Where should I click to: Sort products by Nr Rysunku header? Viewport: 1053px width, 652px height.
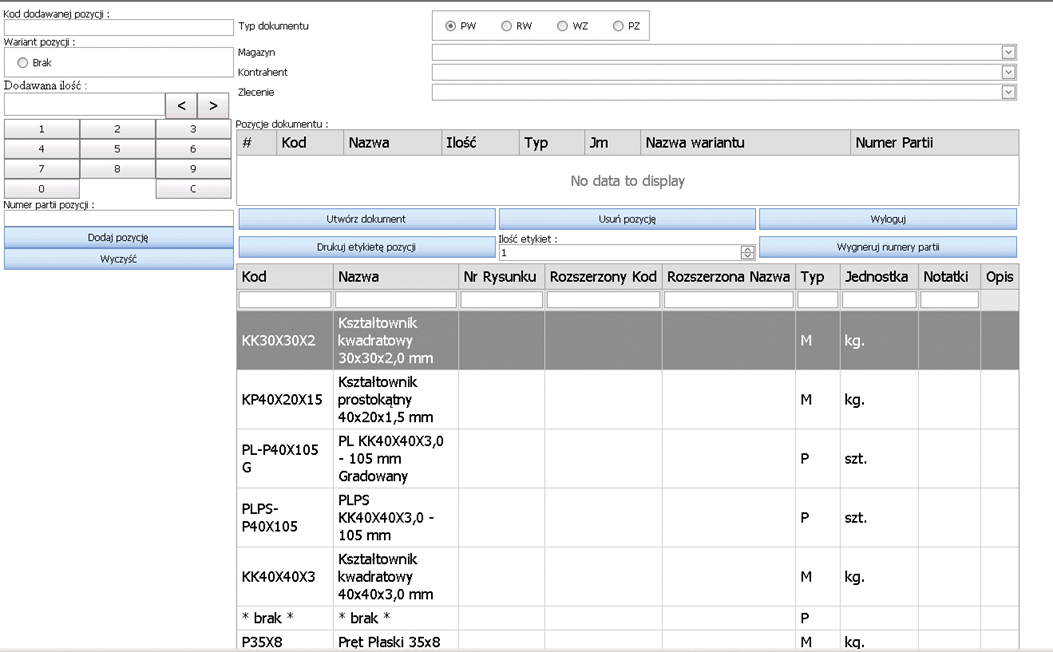coord(502,277)
